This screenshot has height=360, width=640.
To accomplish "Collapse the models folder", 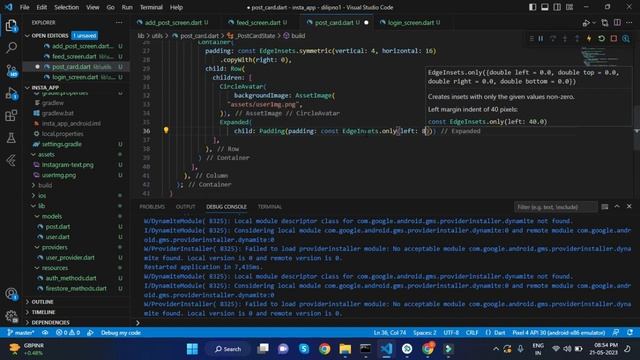I will 51,216.
